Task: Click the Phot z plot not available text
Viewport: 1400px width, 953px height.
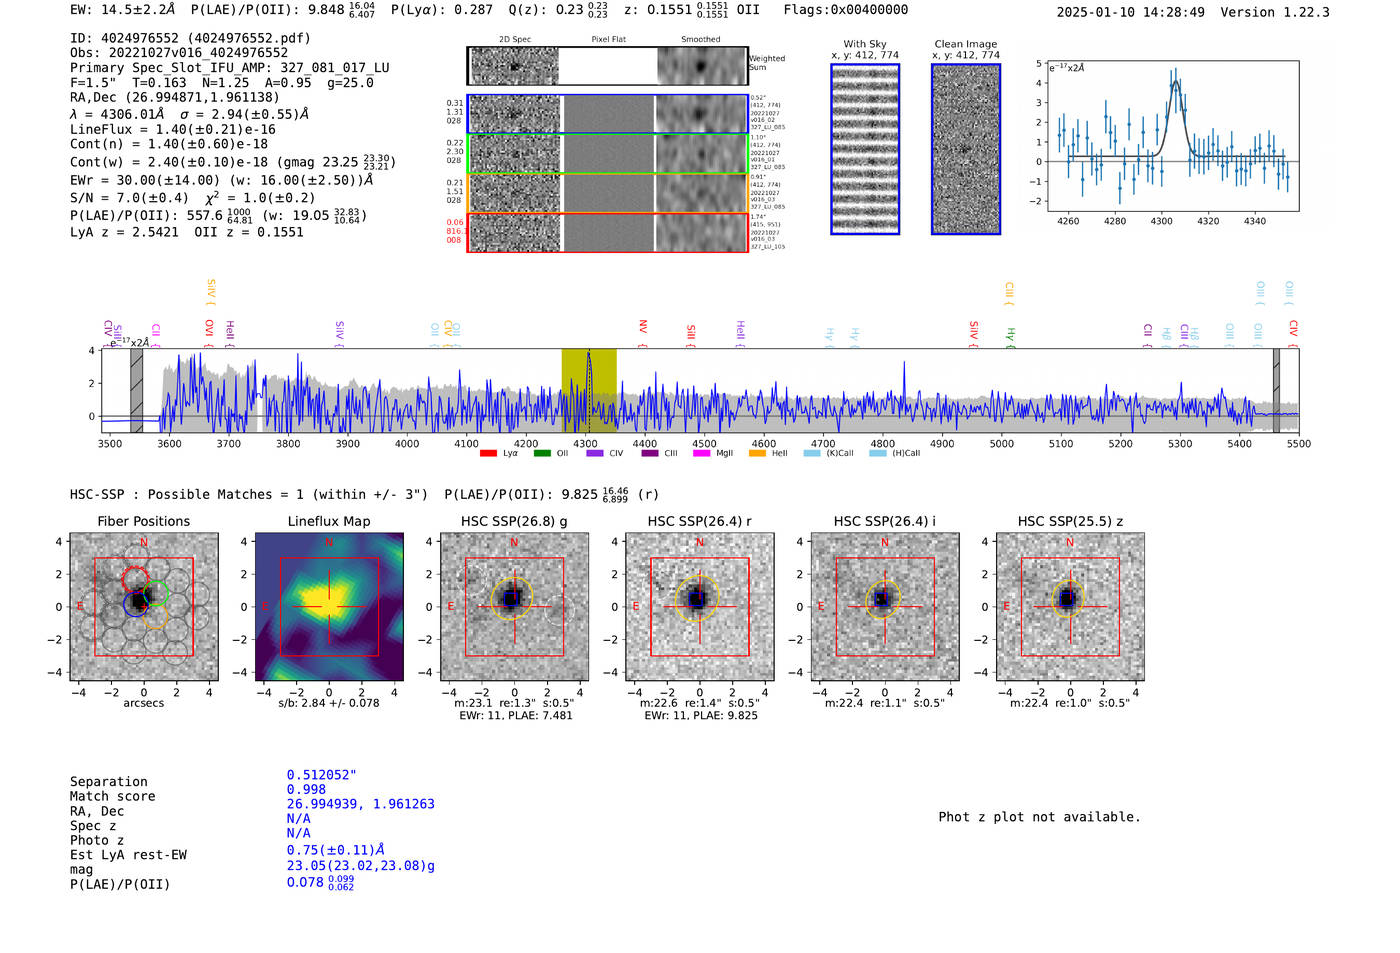Action: [1039, 817]
